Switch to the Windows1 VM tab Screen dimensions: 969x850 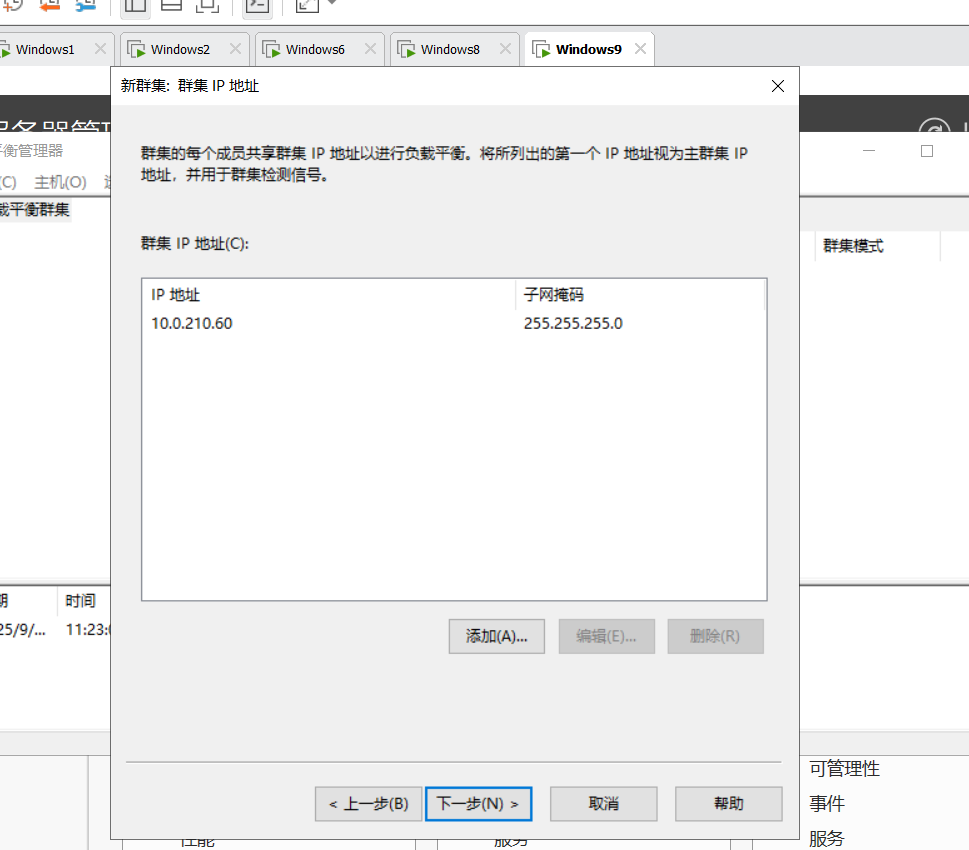45,49
